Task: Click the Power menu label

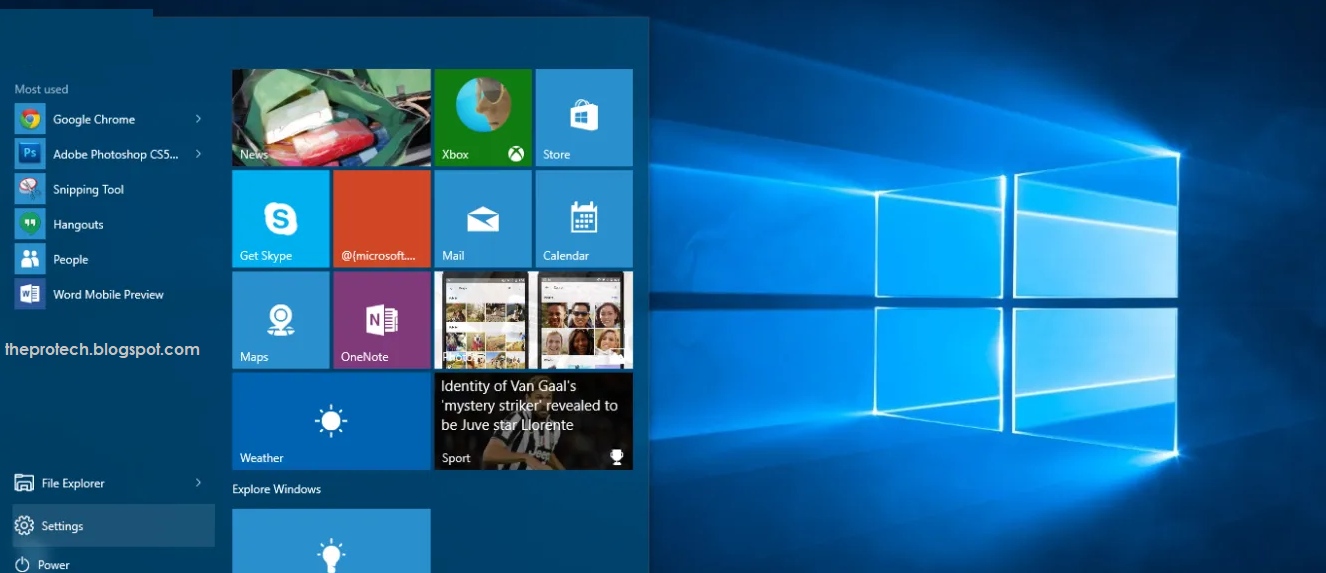Action: tap(54, 565)
